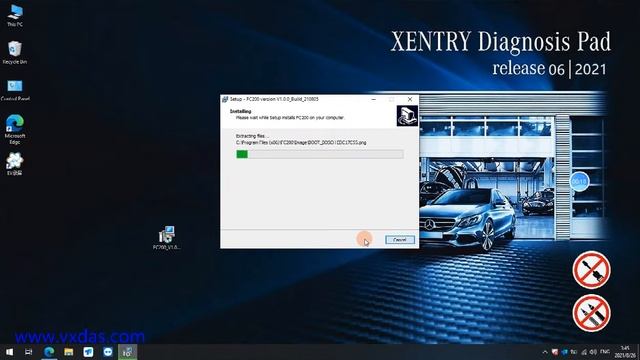The image size is (640, 360).
Task: Click the round blue 00:15 timer badge
Action: [x=579, y=182]
